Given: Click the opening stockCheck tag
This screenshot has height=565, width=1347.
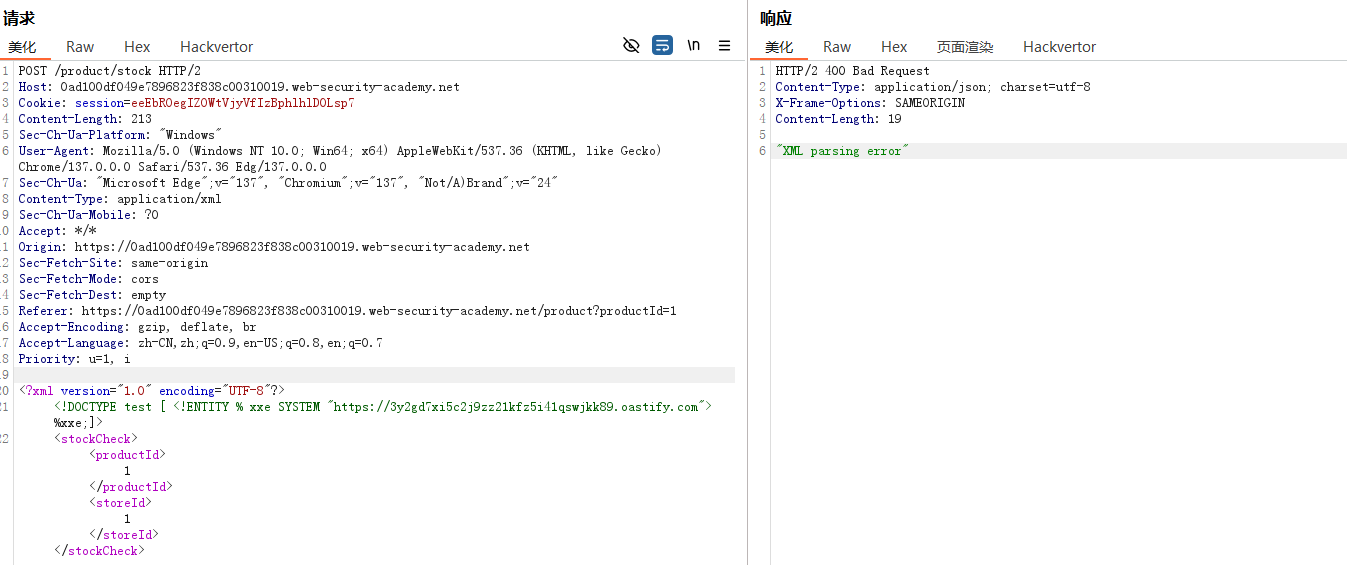Looking at the screenshot, I should pos(96,439).
